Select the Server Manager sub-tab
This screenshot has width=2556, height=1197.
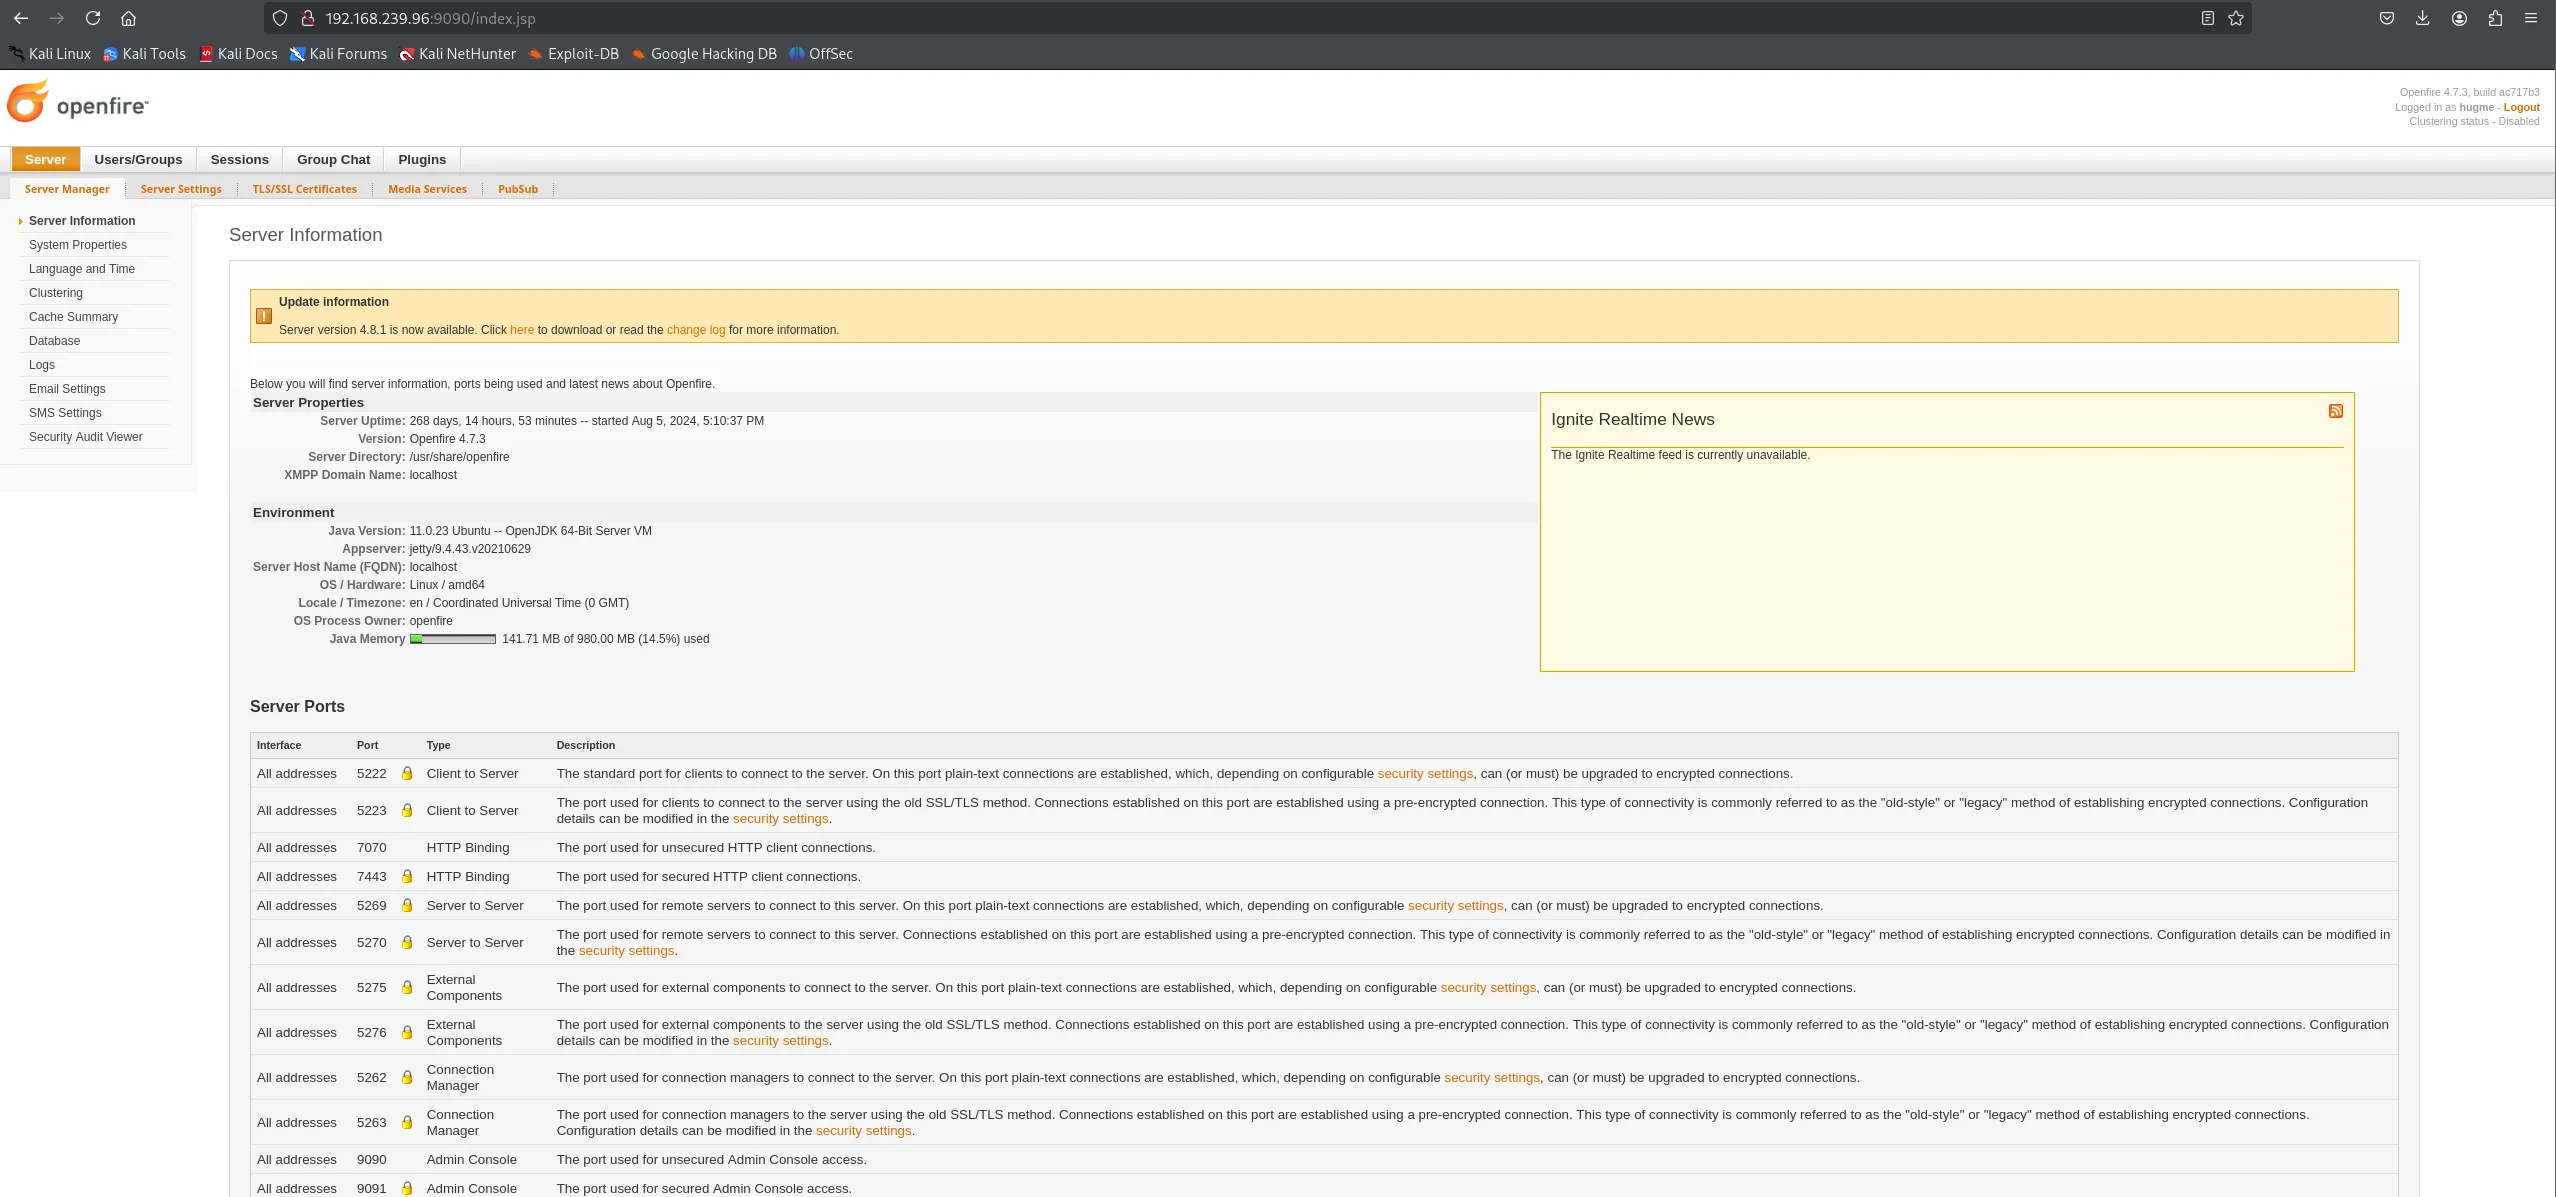click(x=67, y=189)
